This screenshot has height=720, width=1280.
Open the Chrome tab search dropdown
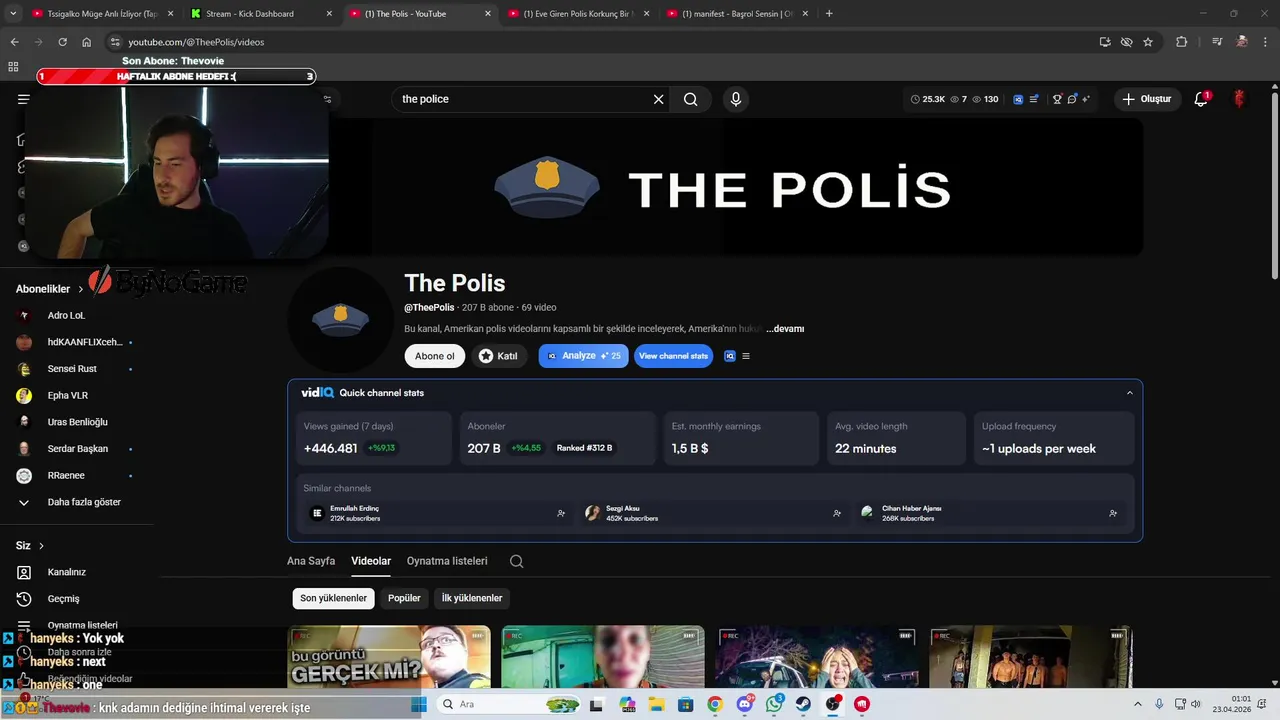pyautogui.click(x=13, y=14)
